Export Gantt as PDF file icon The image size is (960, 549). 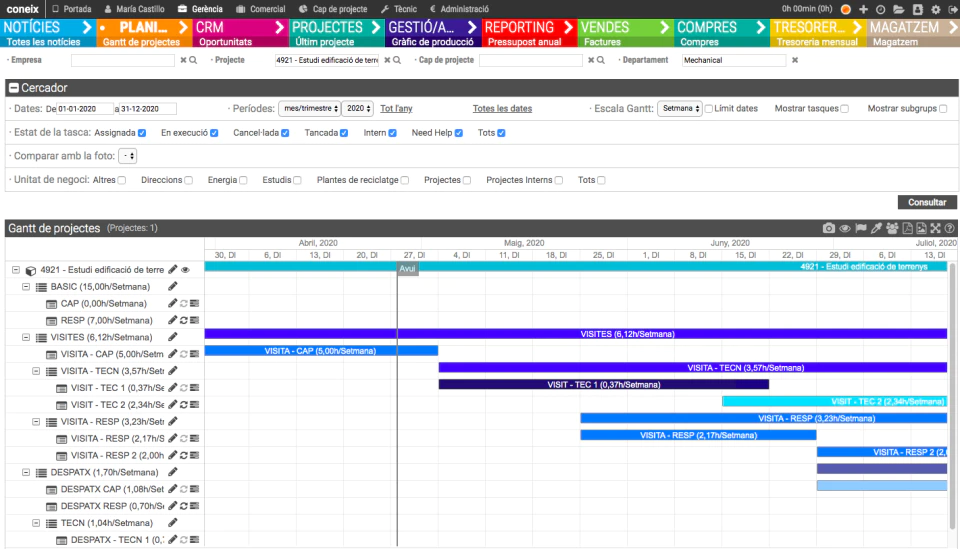(x=907, y=228)
